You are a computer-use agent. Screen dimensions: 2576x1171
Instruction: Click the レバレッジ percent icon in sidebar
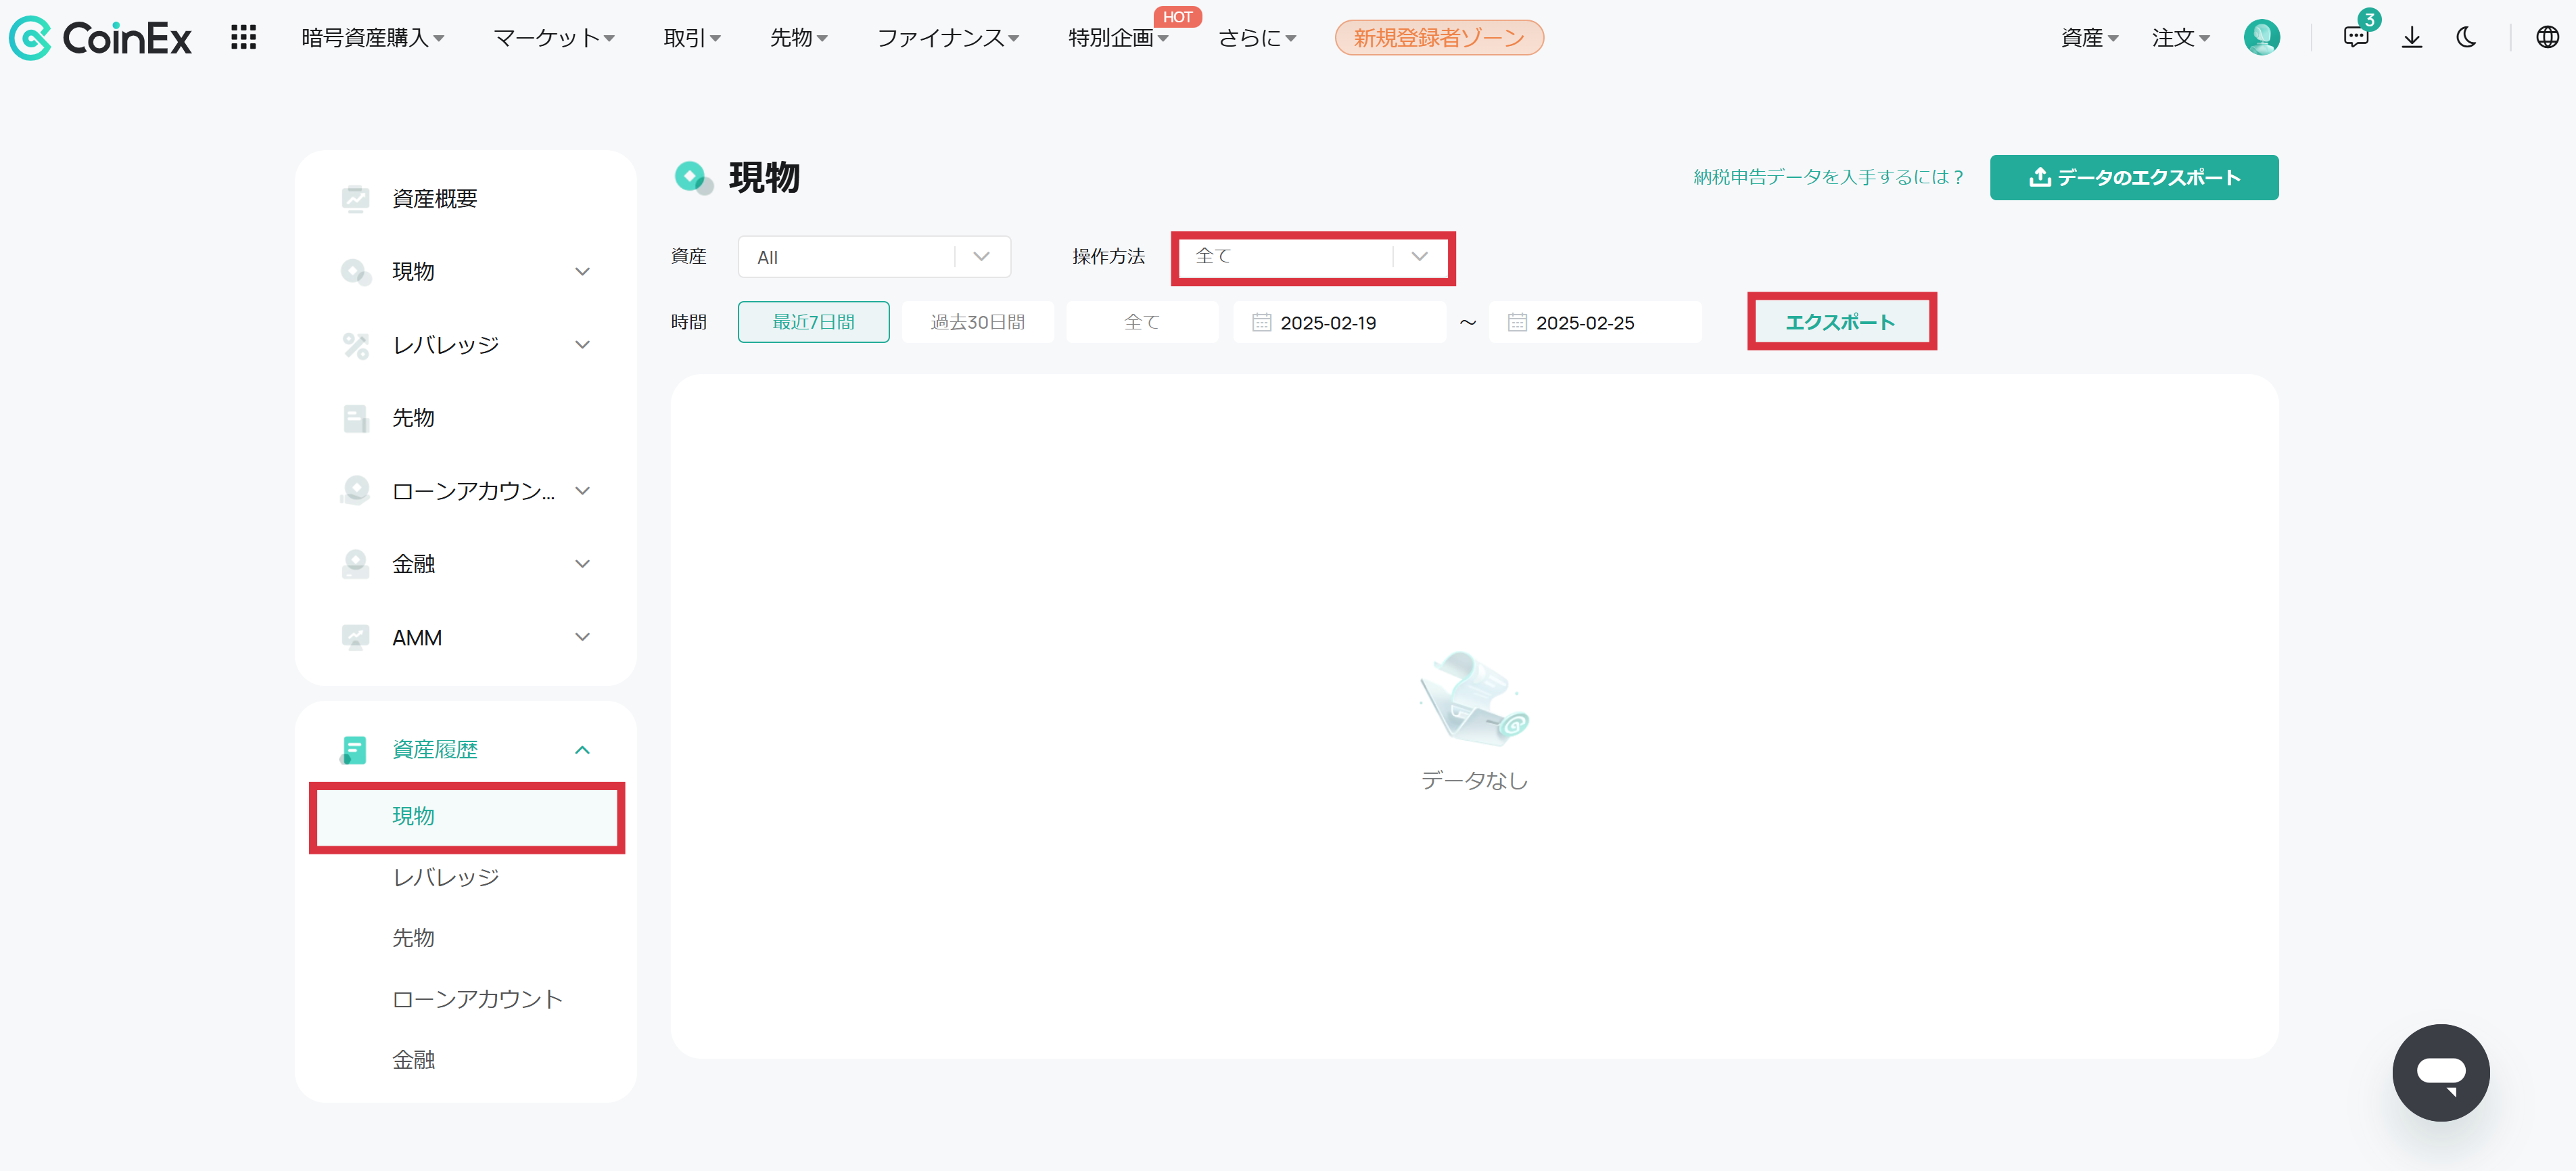coord(355,345)
